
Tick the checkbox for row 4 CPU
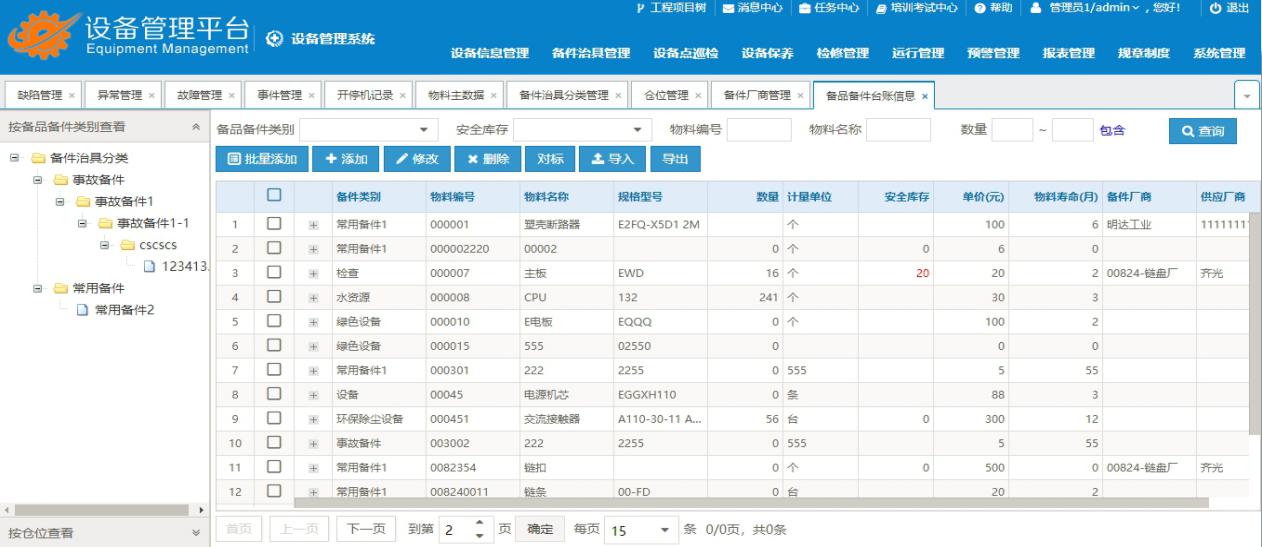coord(272,297)
